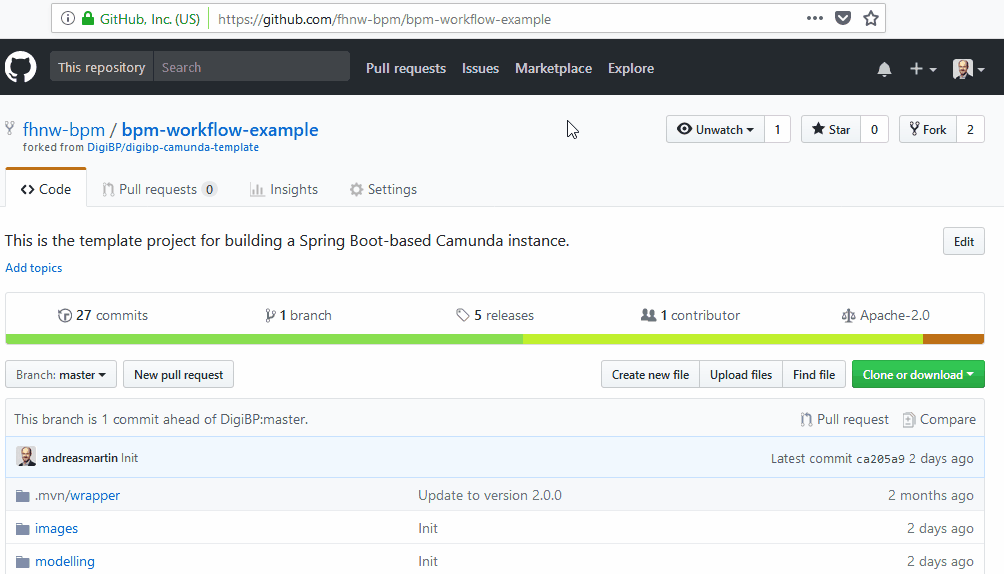Open forked source DigiBP/digibp-camunda-template
Screen dimensions: 1004x574
[x=173, y=147]
